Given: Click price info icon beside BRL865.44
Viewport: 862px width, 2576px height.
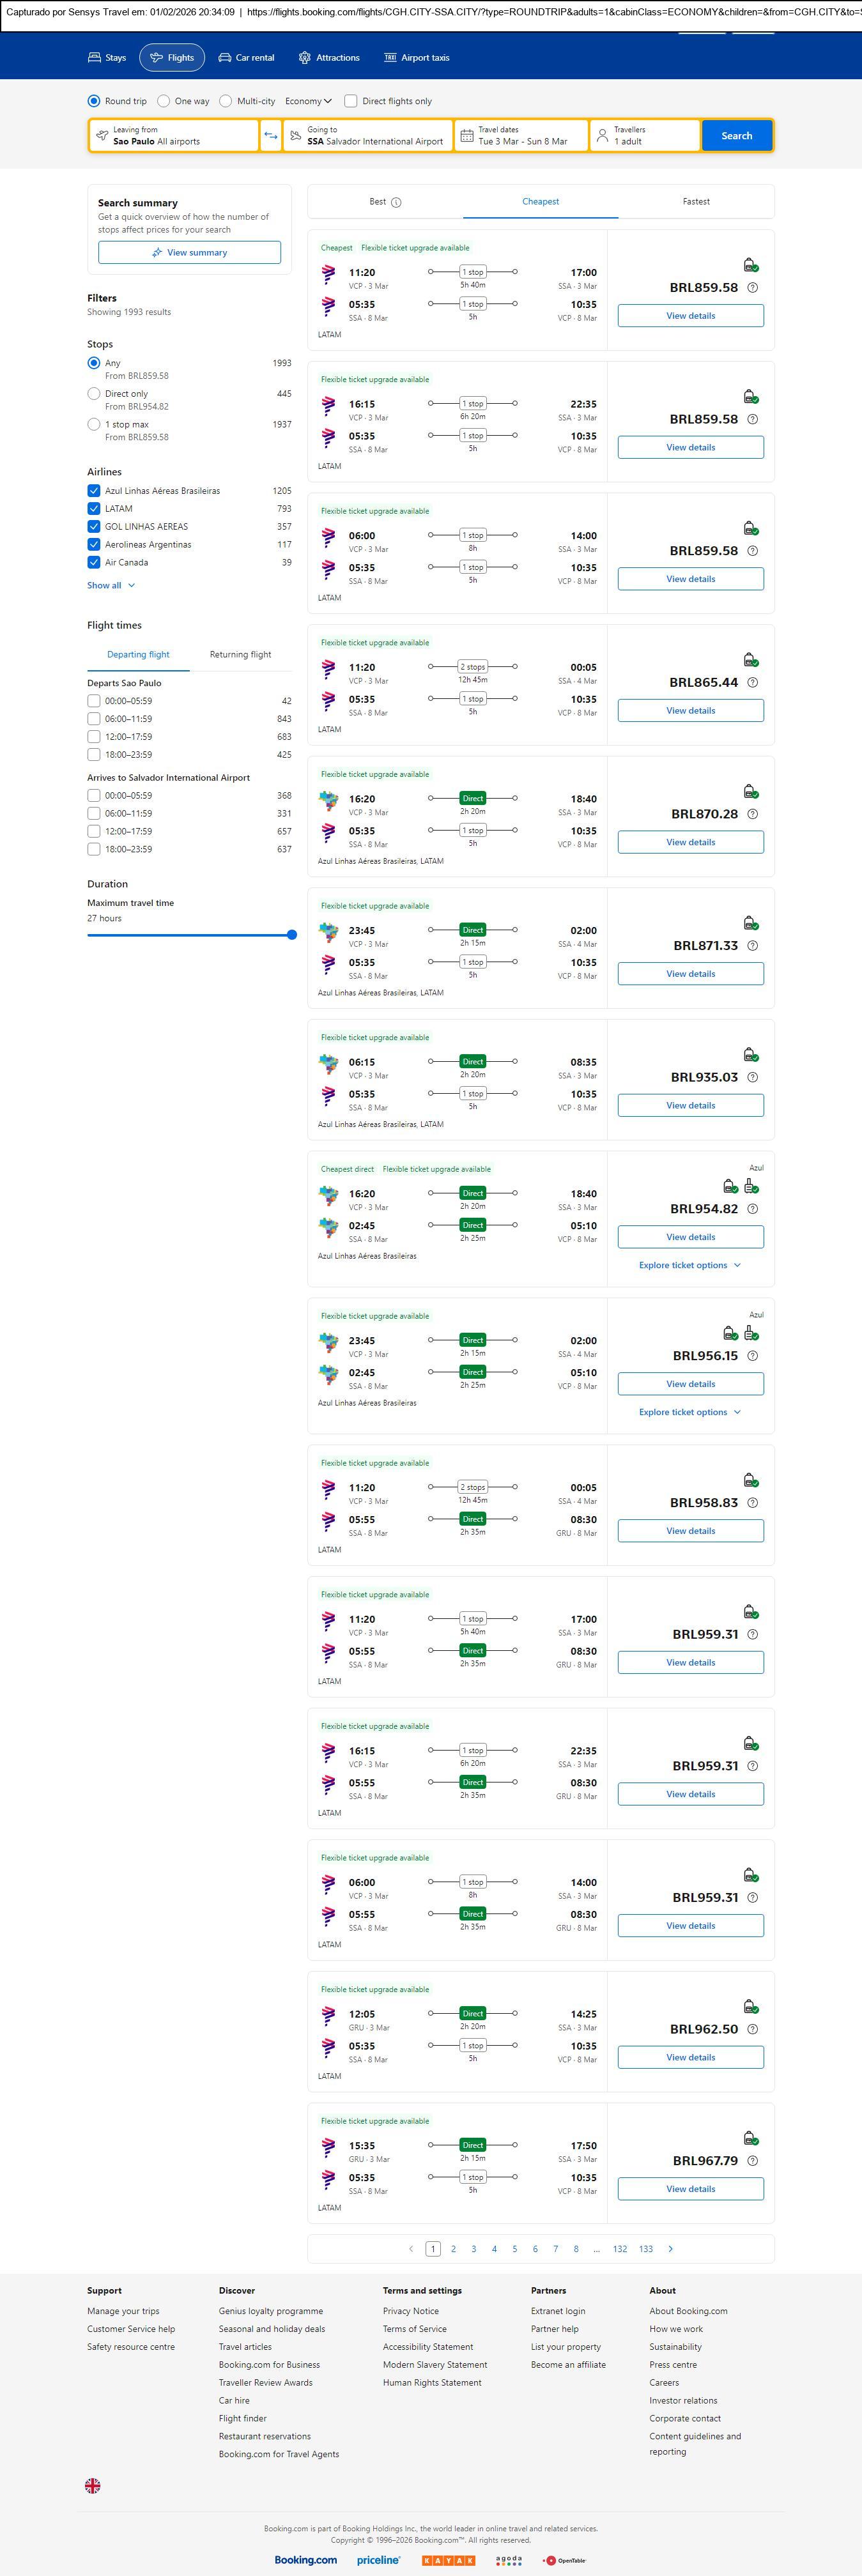Looking at the screenshot, I should [753, 683].
